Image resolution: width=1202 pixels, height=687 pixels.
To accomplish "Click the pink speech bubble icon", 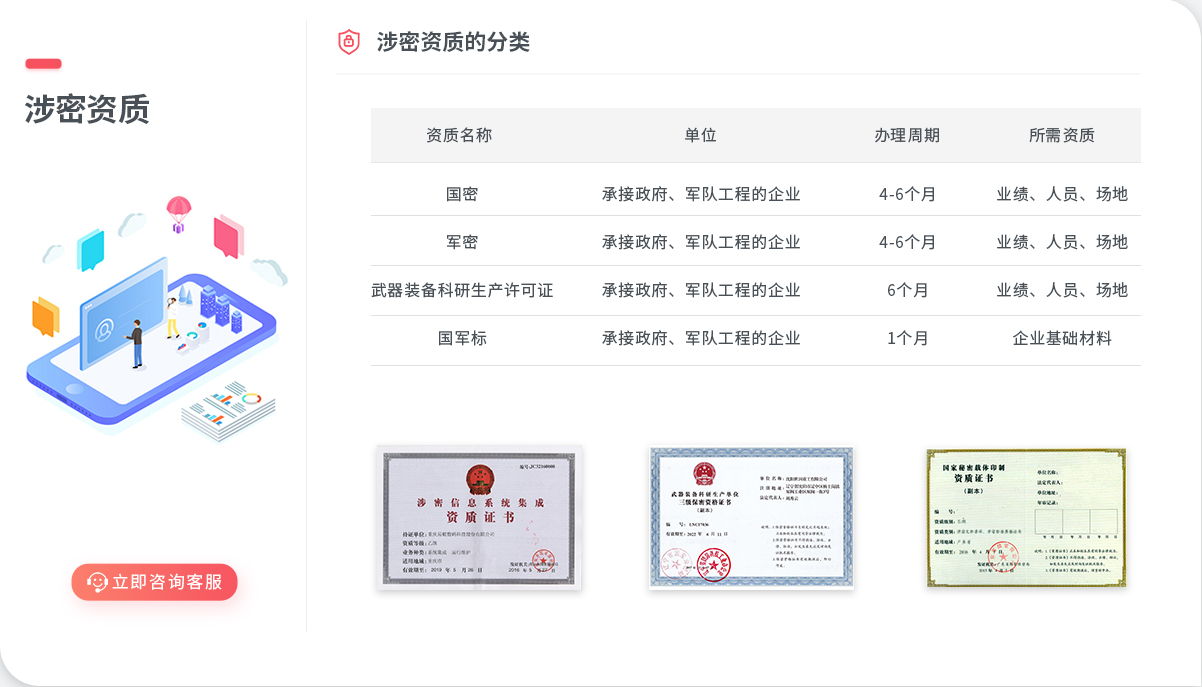I will [228, 237].
